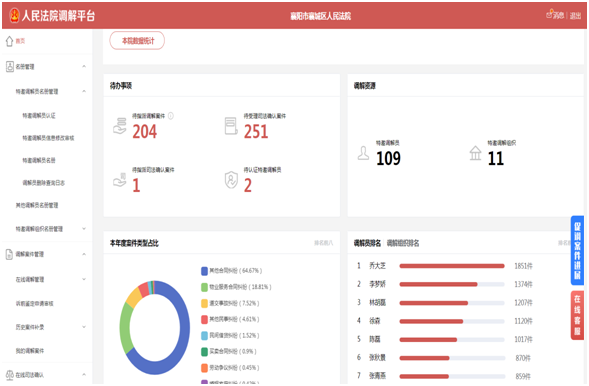This screenshot has width=589, height=386.
Task: Switch to the 调解组织排名 tab
Action: click(403, 243)
